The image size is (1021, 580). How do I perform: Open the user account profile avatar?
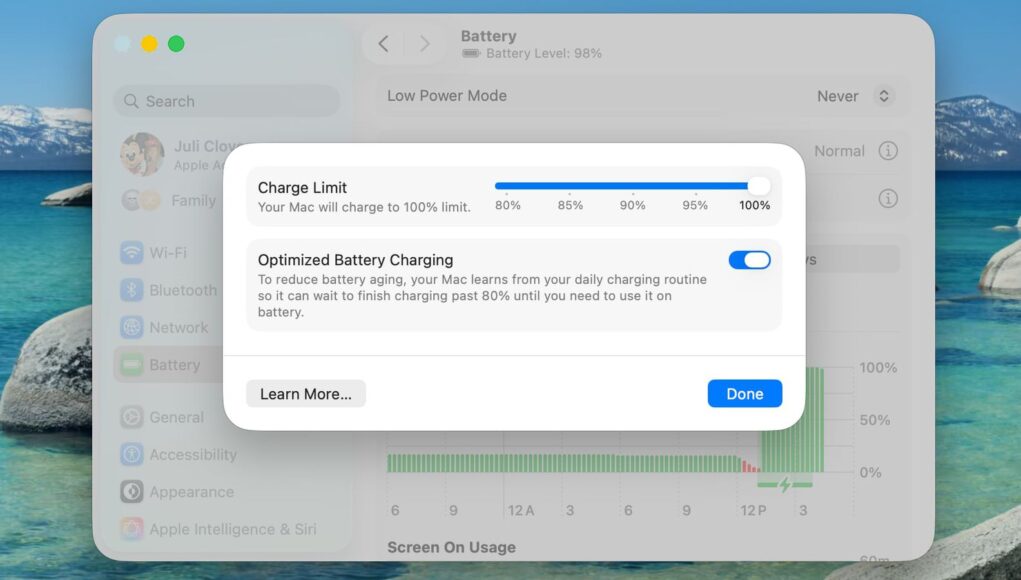pyautogui.click(x=142, y=155)
